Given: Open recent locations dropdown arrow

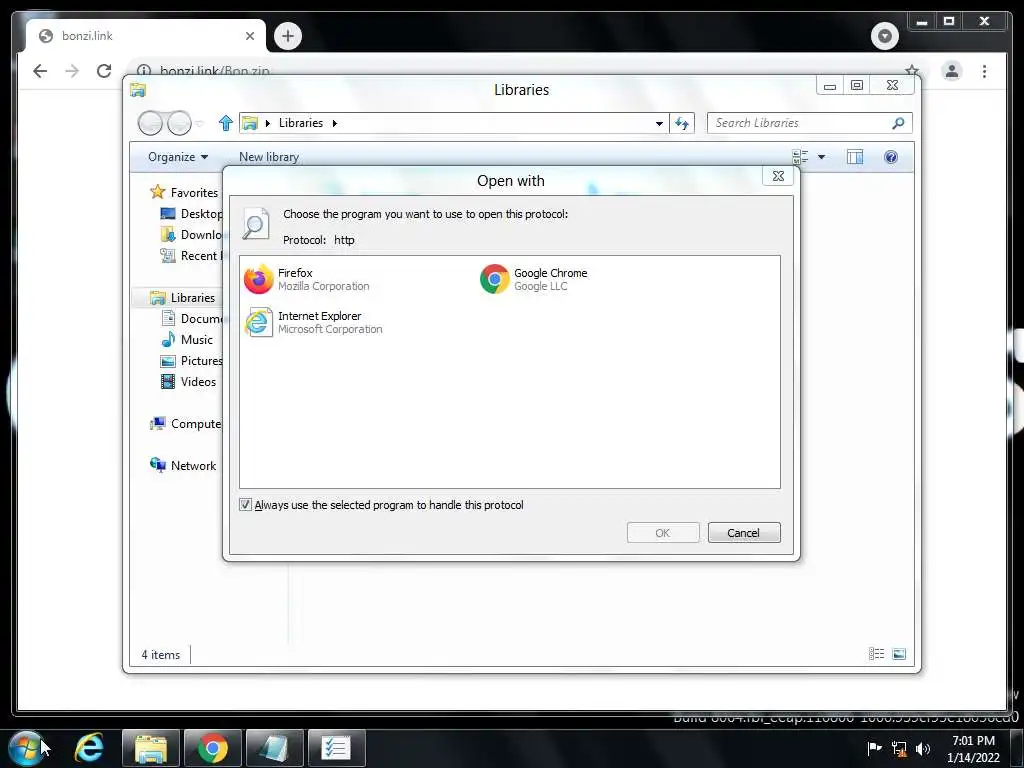Looking at the screenshot, I should point(200,123).
